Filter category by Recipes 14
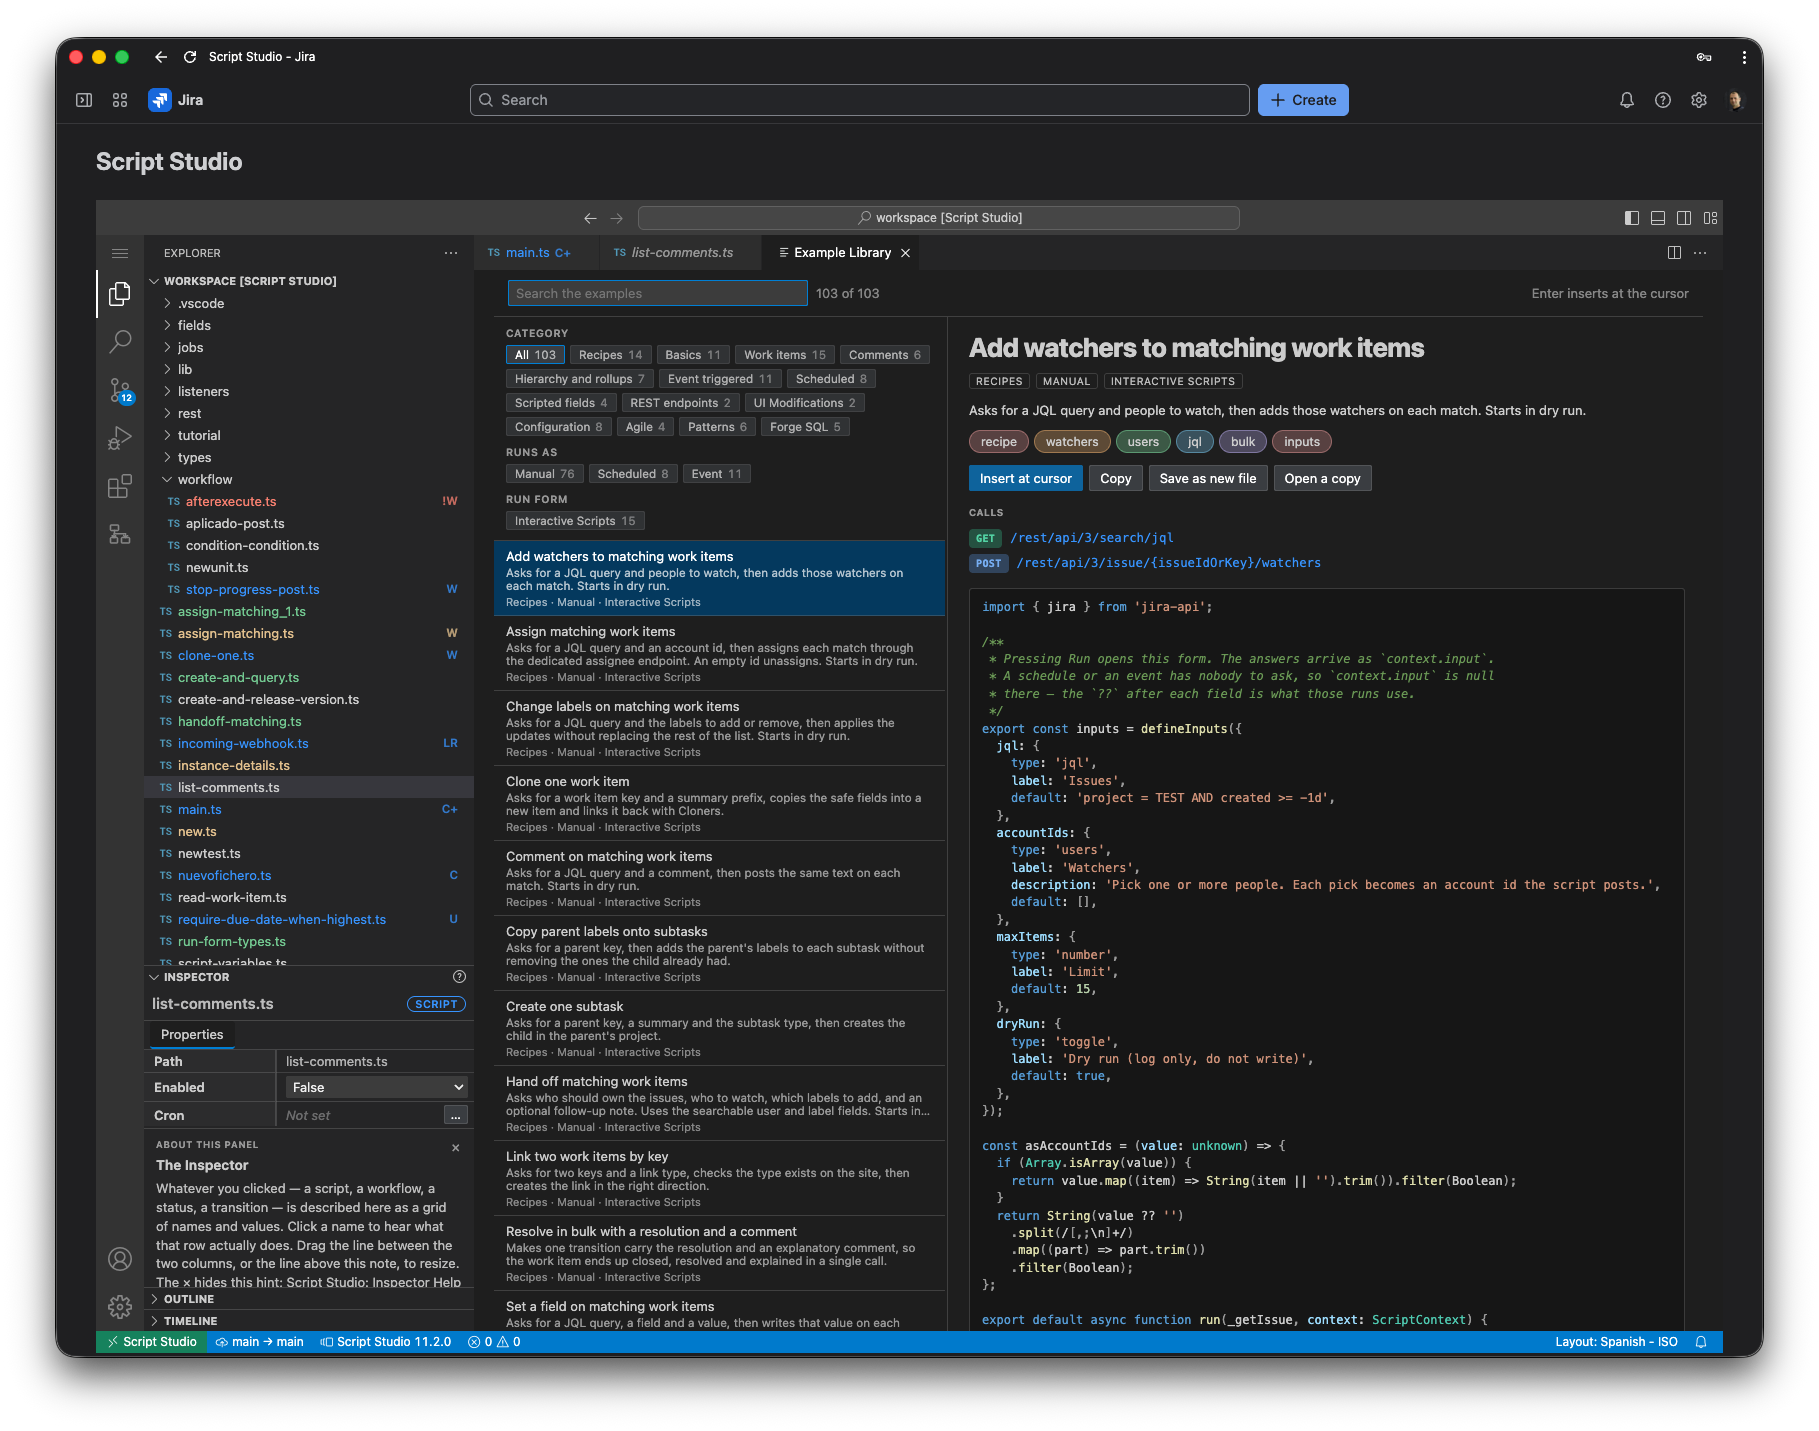Viewport: 1819px width, 1431px height. [610, 355]
